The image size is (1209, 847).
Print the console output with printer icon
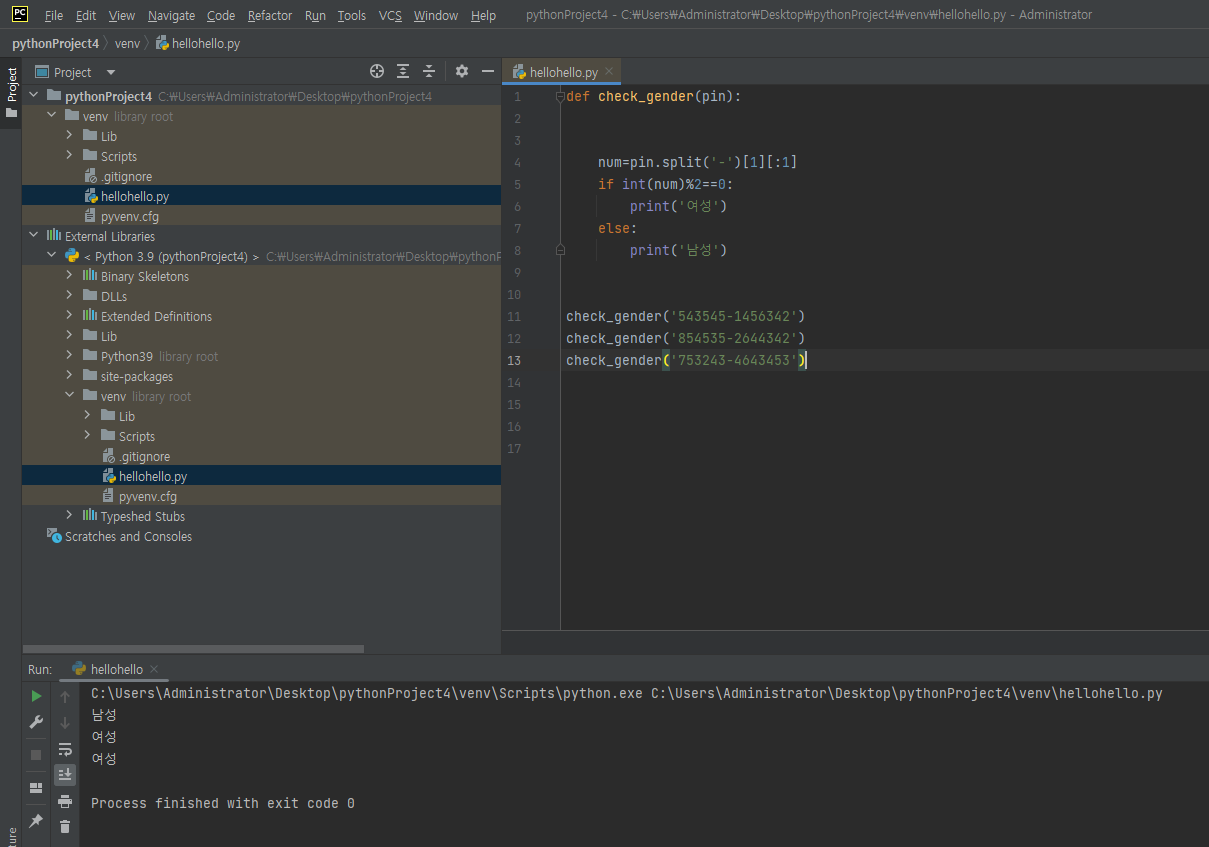tap(65, 801)
